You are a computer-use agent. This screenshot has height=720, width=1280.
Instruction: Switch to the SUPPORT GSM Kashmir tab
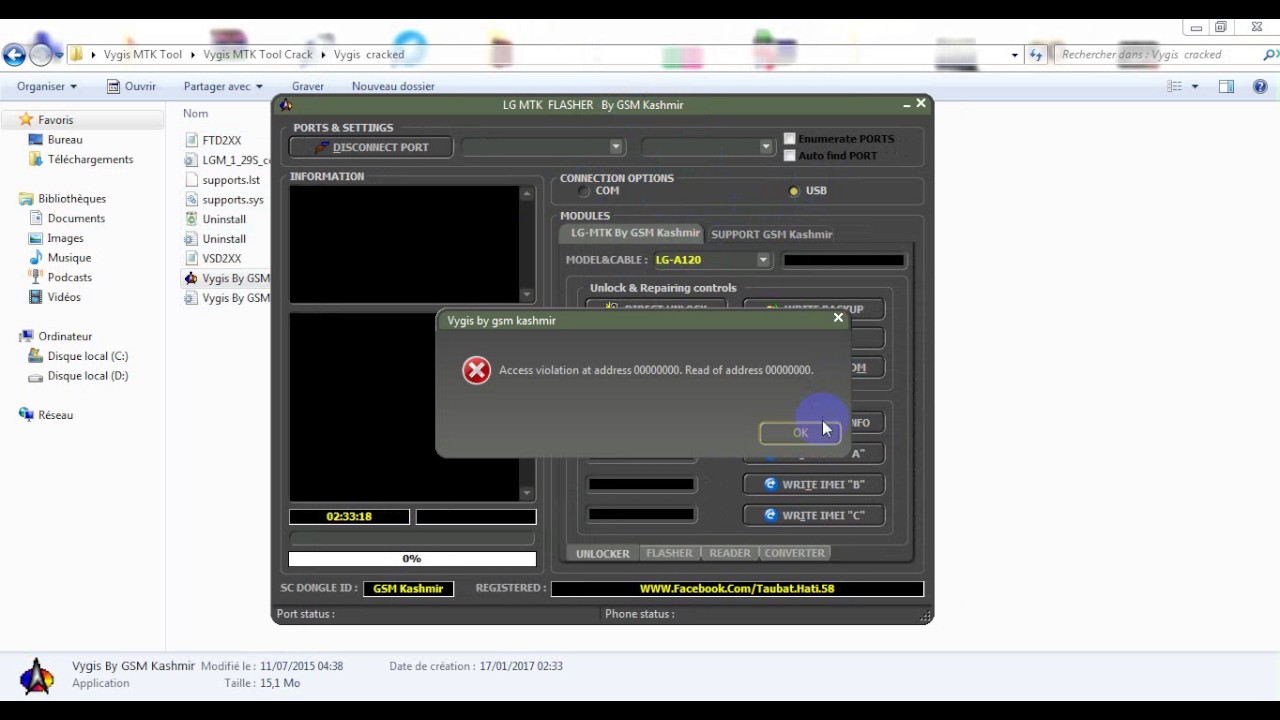point(771,234)
